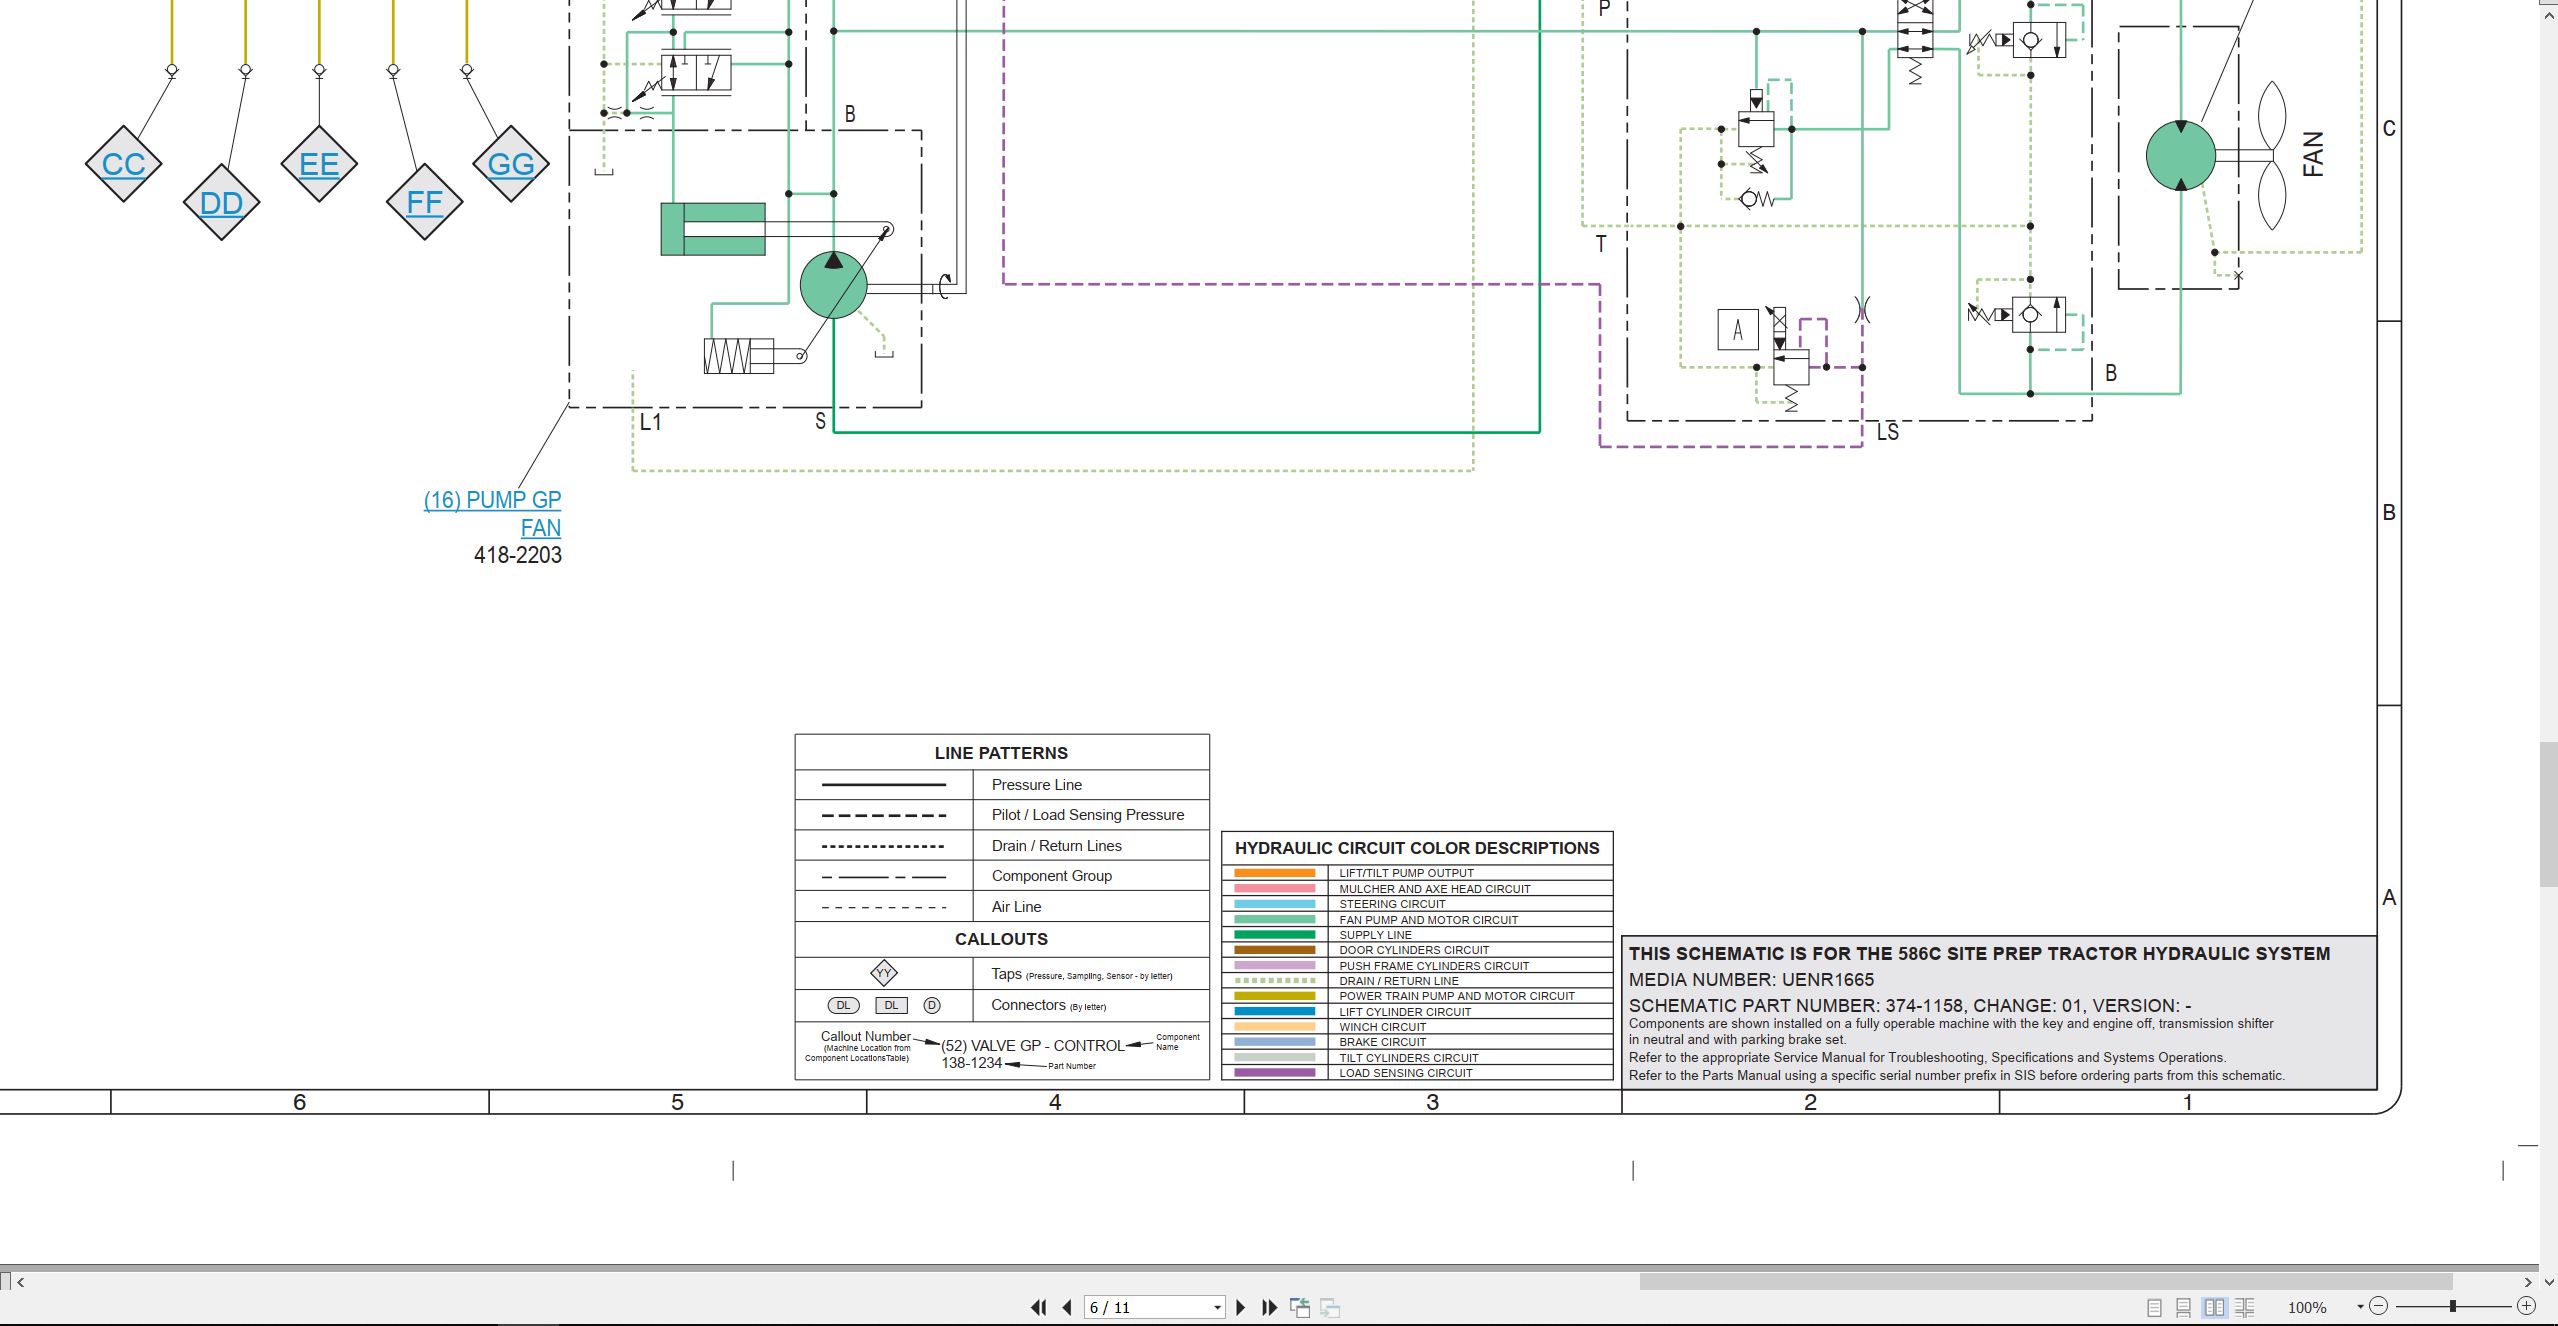Click the YY tap callout diamond in legend
Viewport: 2558px width, 1326px height.
[x=884, y=972]
